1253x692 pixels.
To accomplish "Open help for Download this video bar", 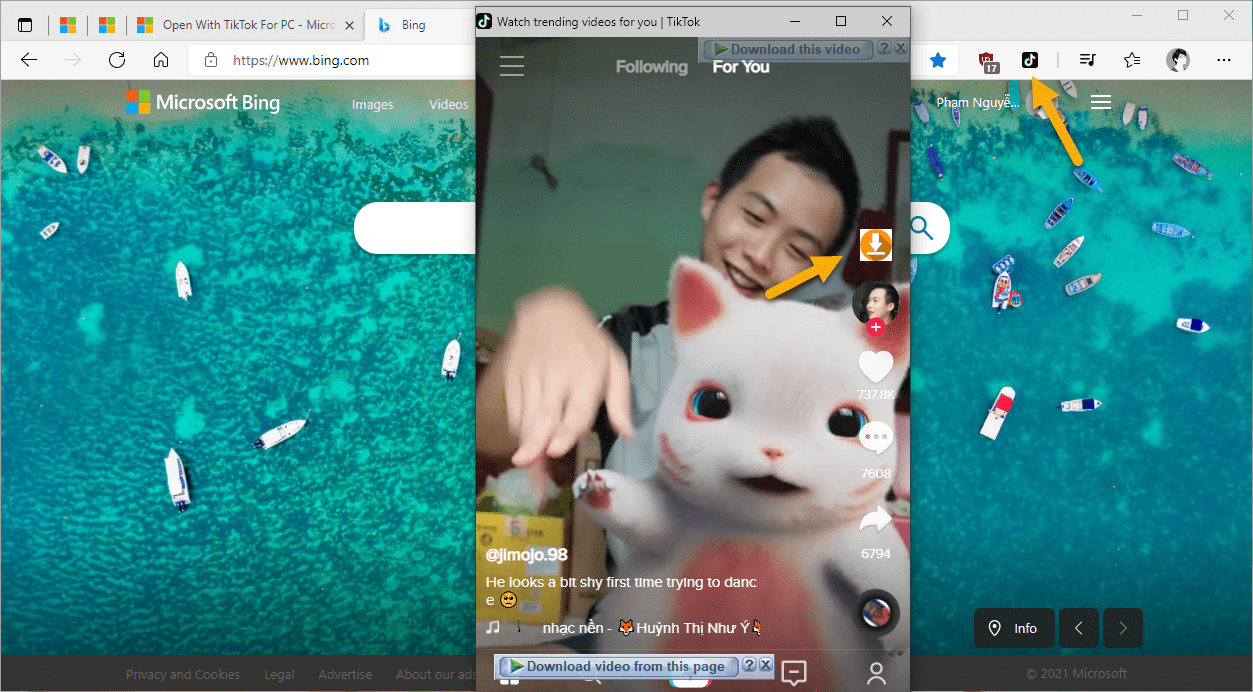I will (x=884, y=48).
